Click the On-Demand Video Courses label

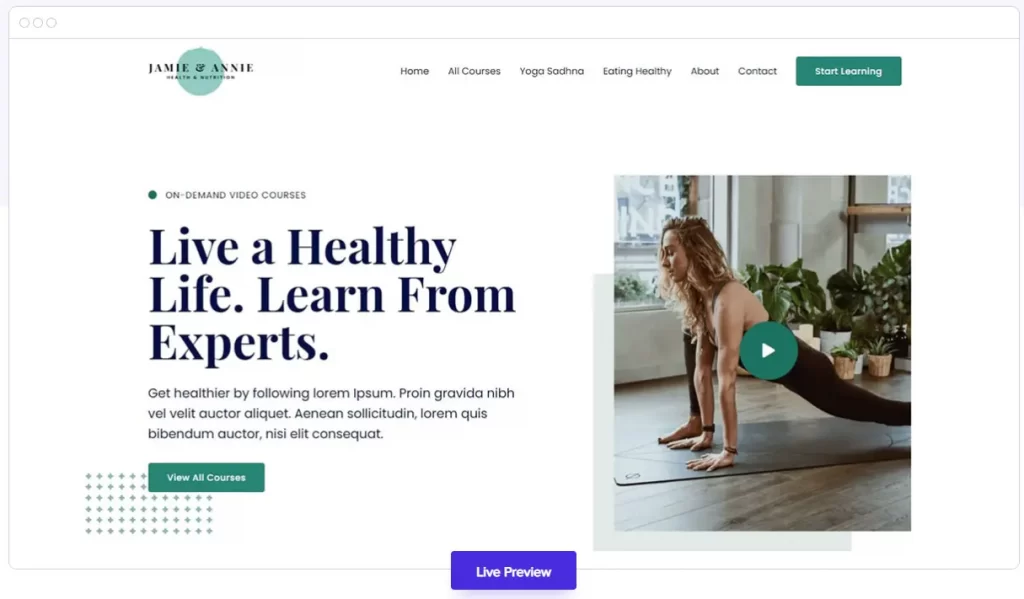[x=235, y=195]
